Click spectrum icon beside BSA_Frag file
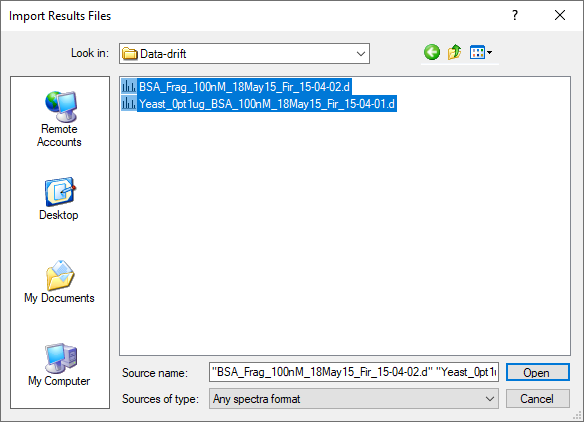Screen dimensions: 584x422 129,87
